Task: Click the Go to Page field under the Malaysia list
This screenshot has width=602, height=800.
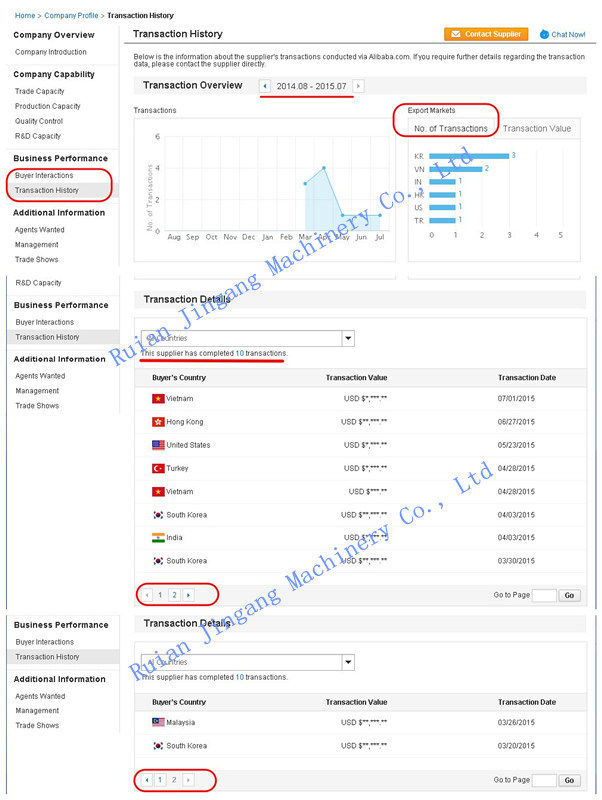Action: point(544,780)
